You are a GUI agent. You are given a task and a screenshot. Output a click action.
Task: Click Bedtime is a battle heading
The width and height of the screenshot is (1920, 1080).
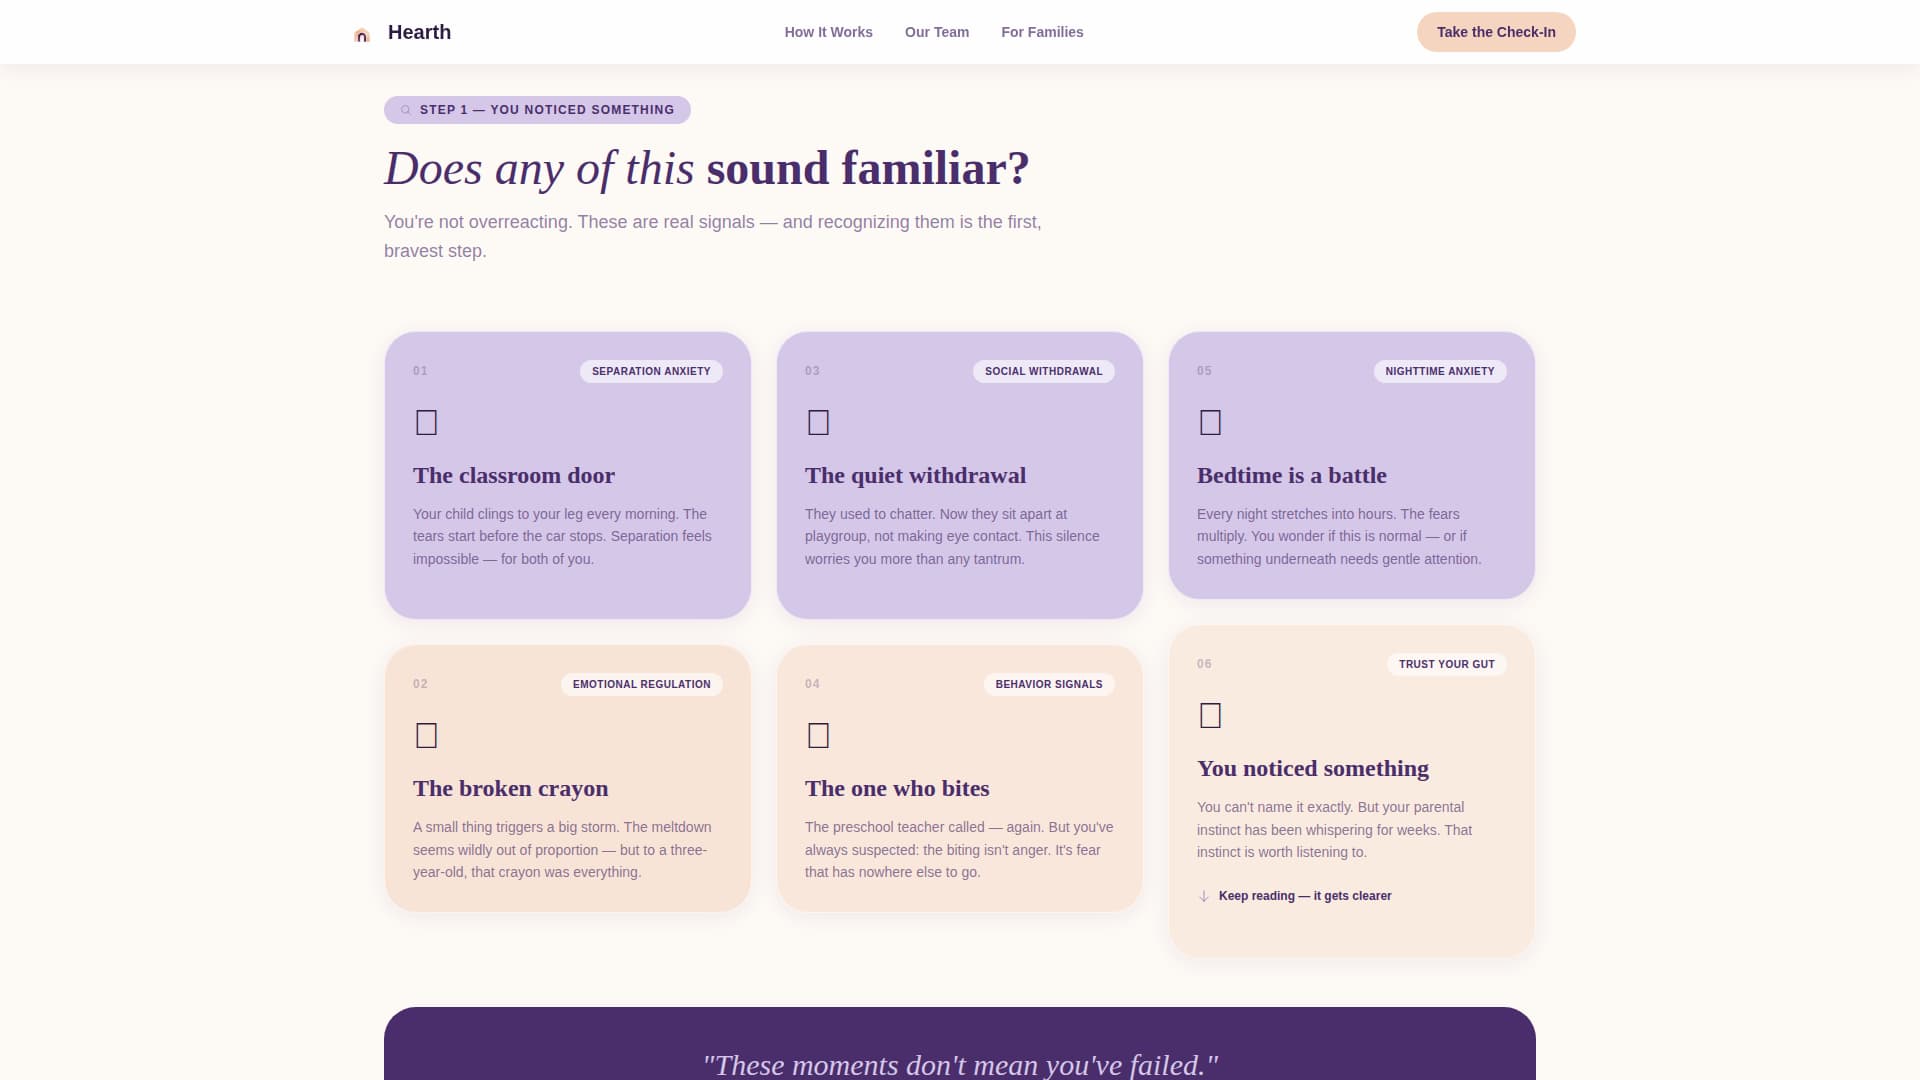1292,475
